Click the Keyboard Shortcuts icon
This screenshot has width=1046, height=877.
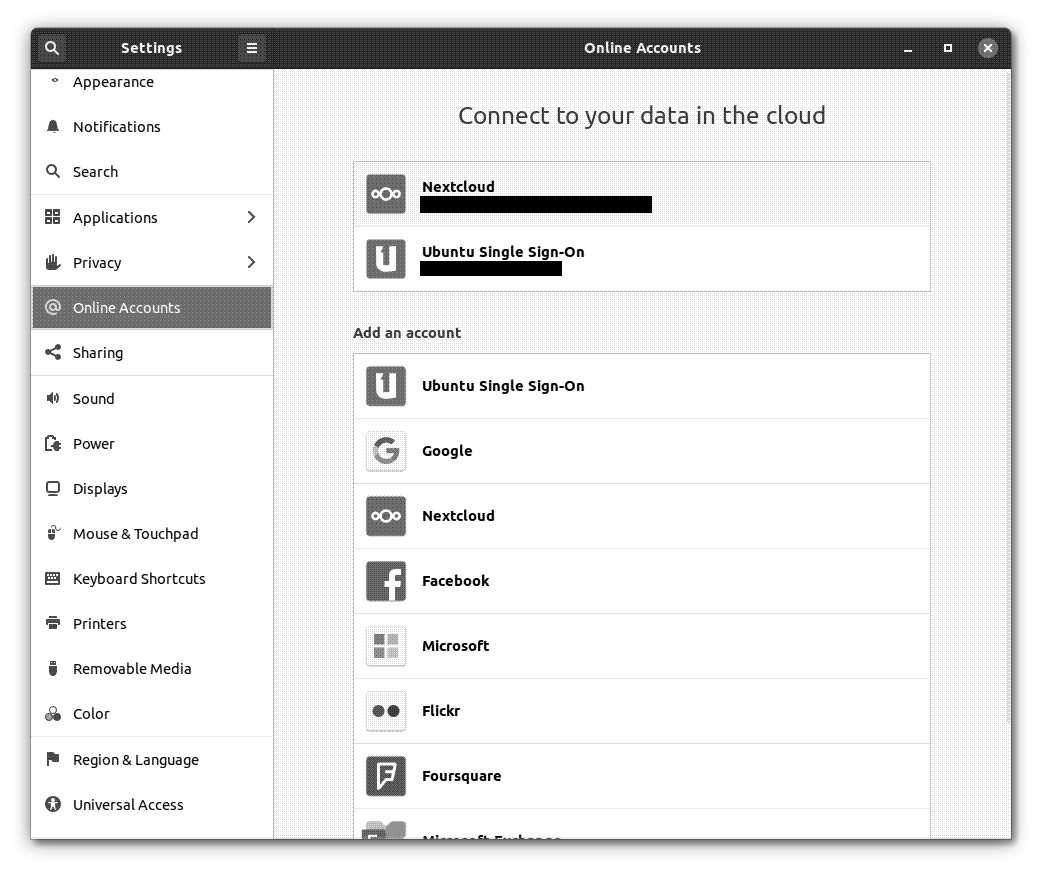53,578
